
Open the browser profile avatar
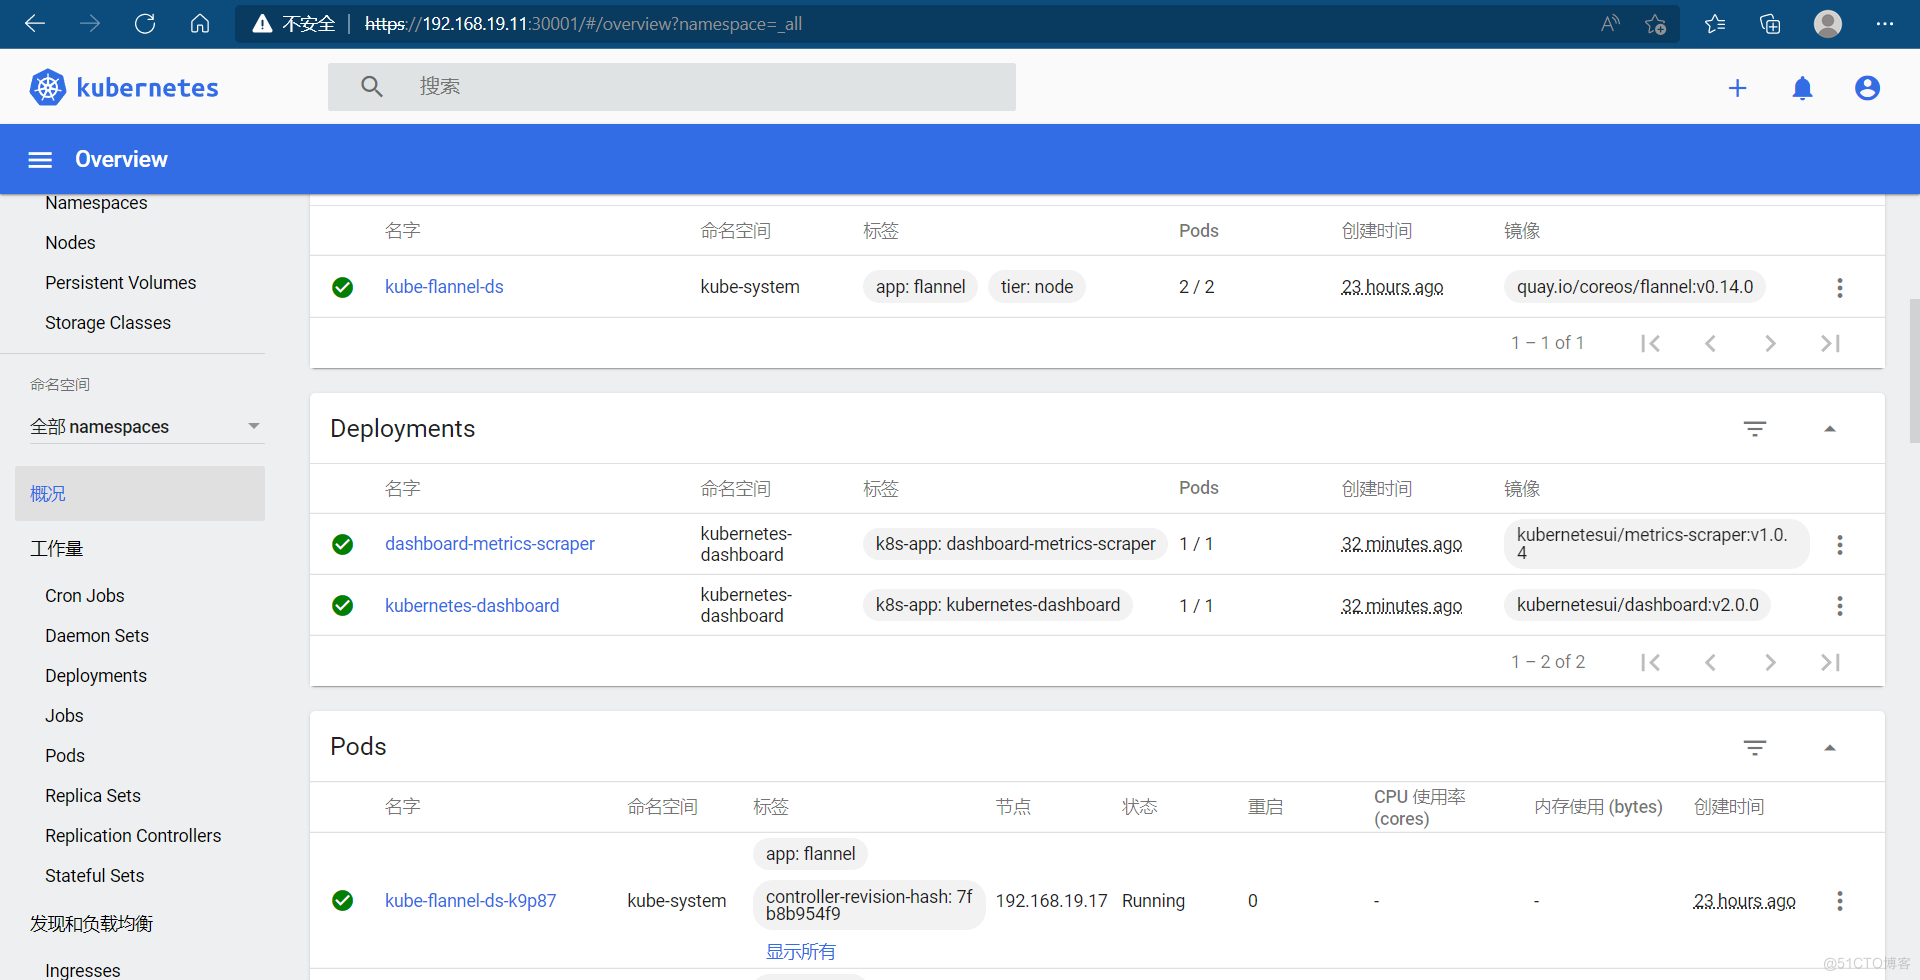(1828, 24)
